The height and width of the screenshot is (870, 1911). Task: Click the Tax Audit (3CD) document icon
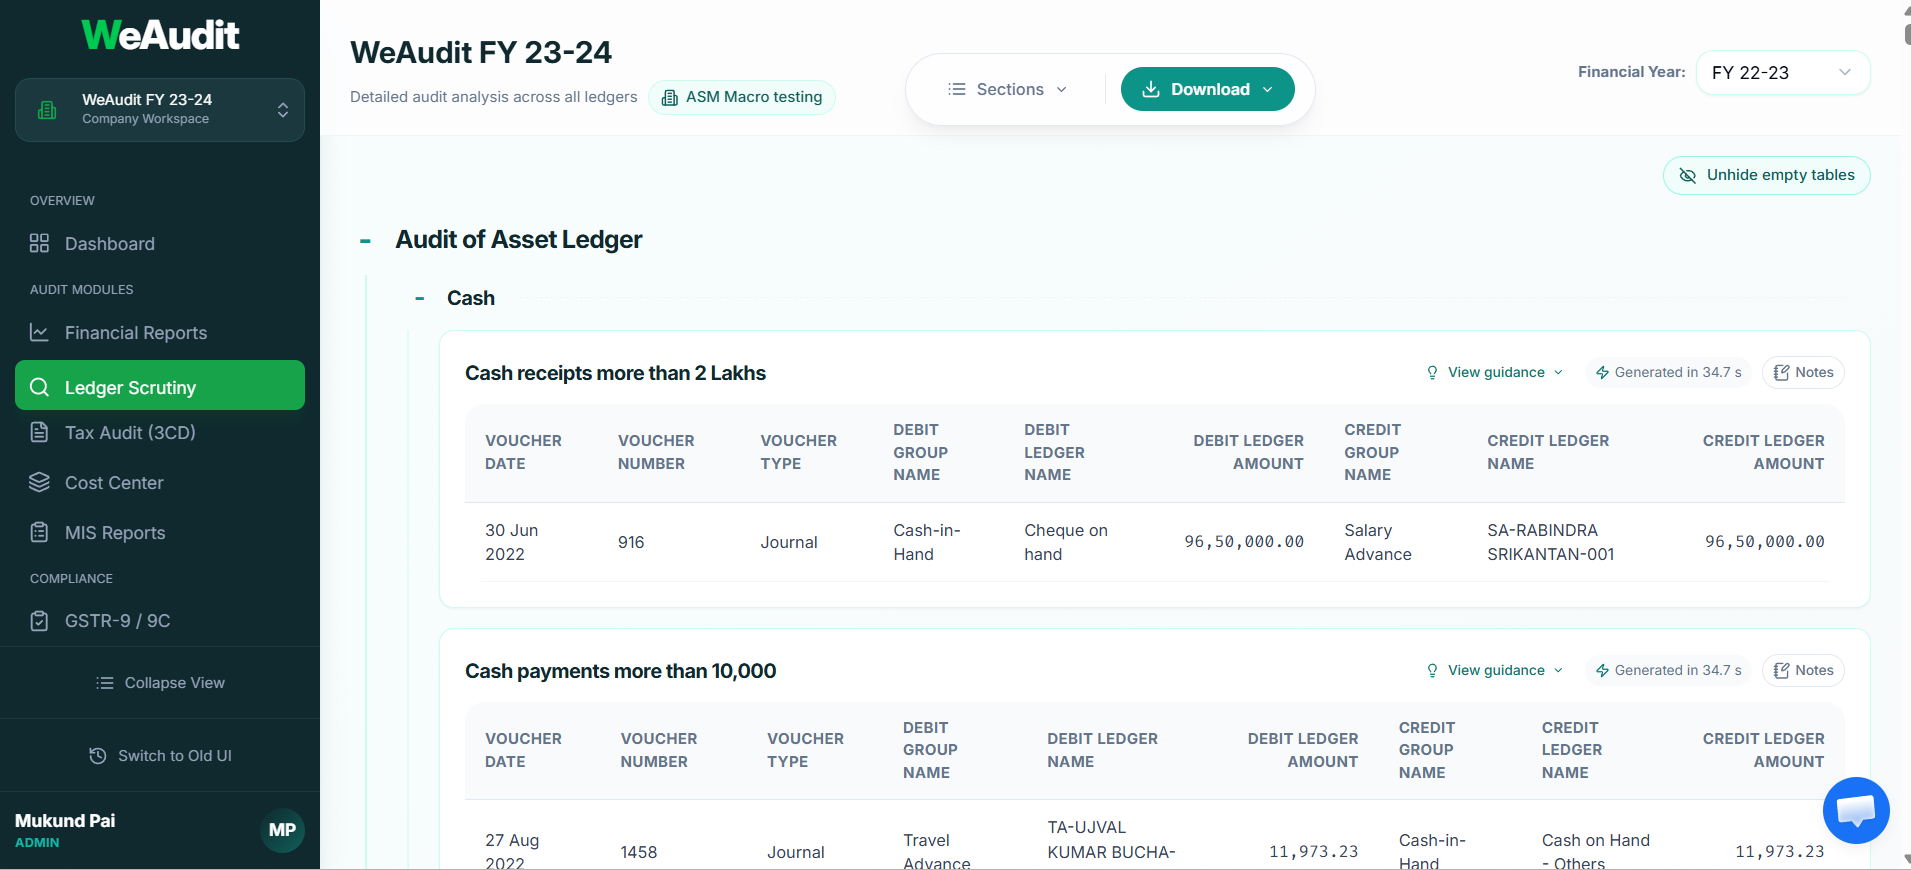pyautogui.click(x=40, y=432)
